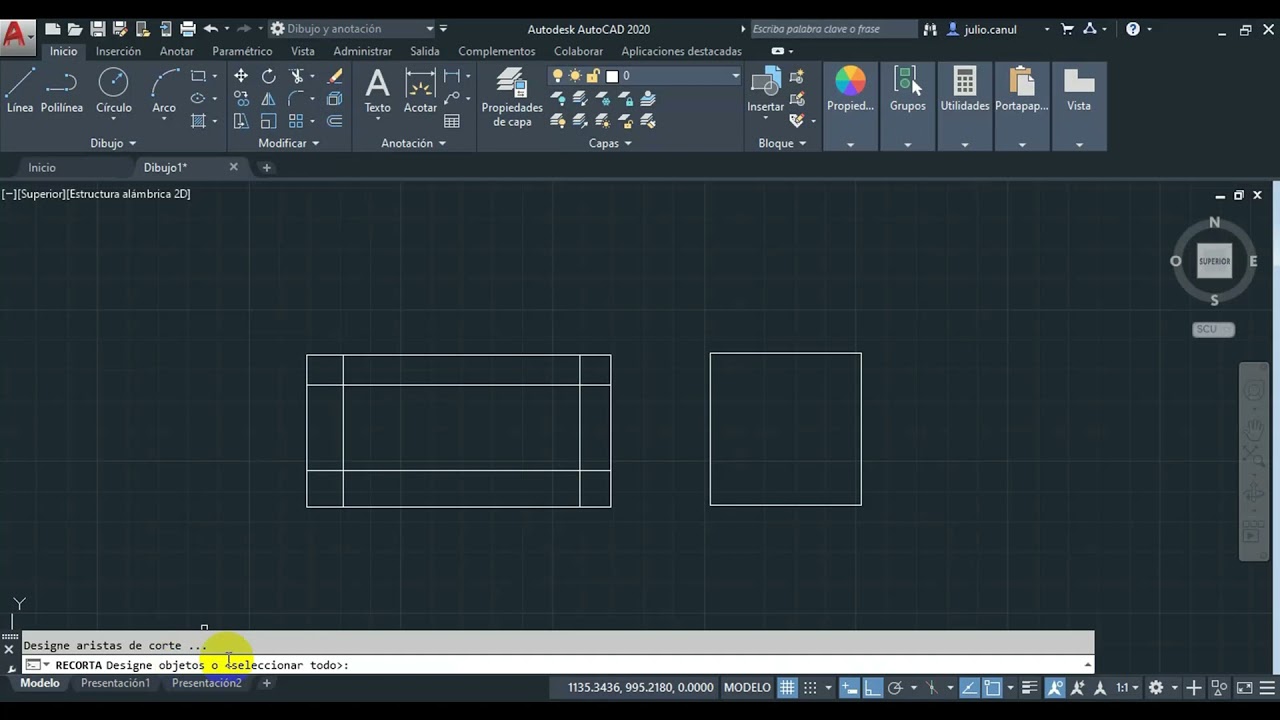Activate the Move (Desplazar) tool
Screen dimensions: 1280x720
pyautogui.click(x=241, y=76)
